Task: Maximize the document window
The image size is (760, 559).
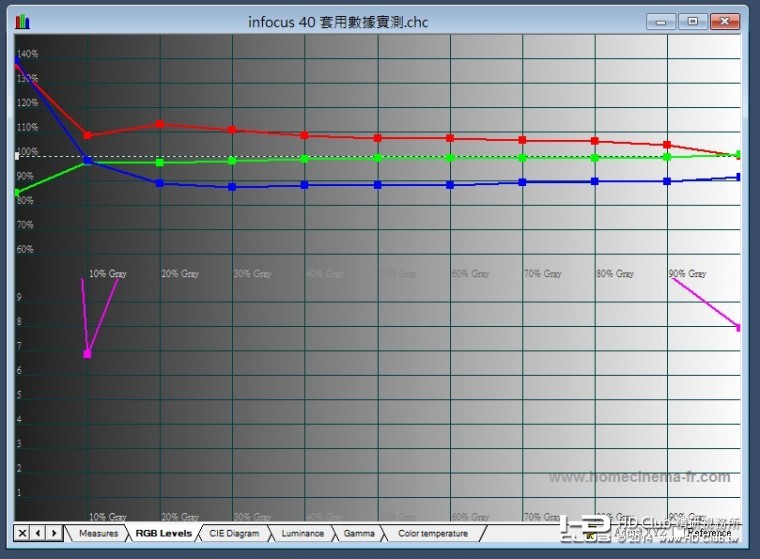Action: tap(692, 20)
